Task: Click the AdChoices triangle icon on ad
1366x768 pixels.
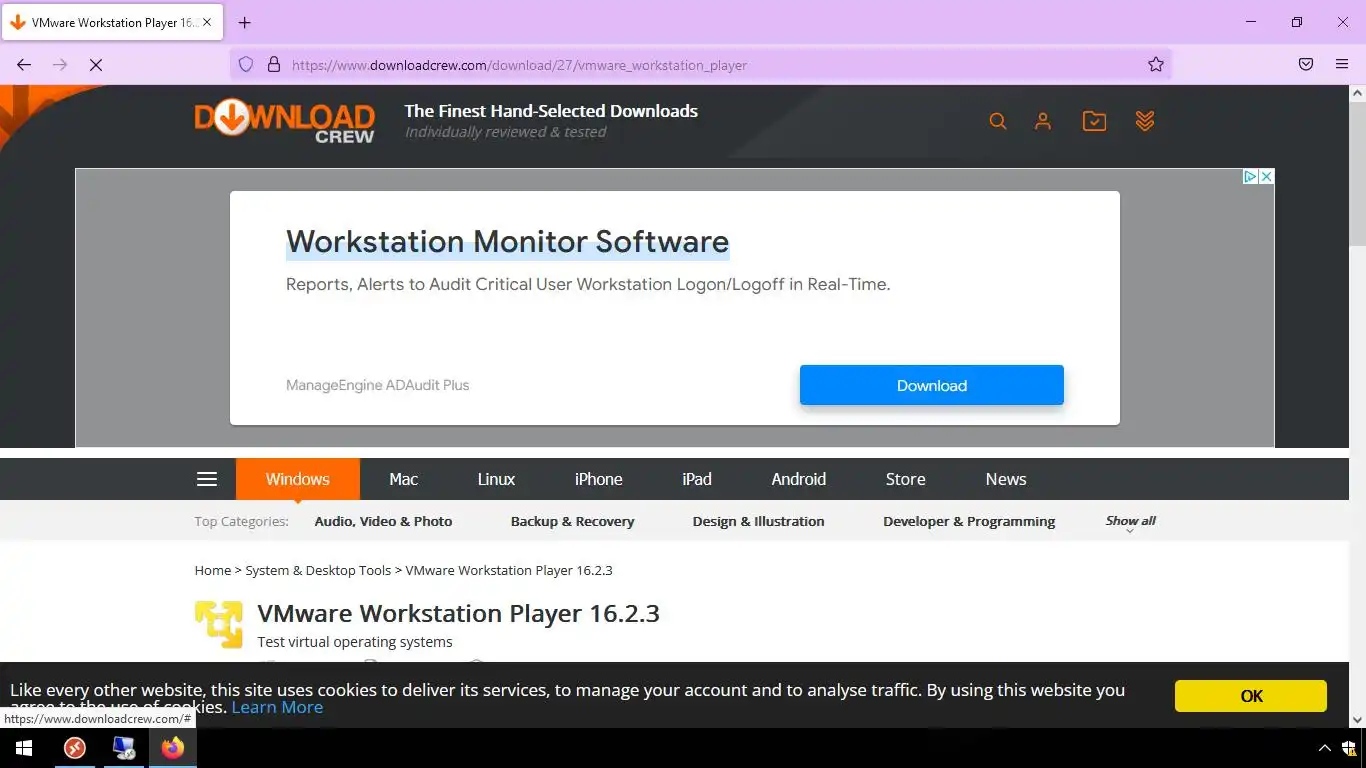Action: click(x=1250, y=176)
